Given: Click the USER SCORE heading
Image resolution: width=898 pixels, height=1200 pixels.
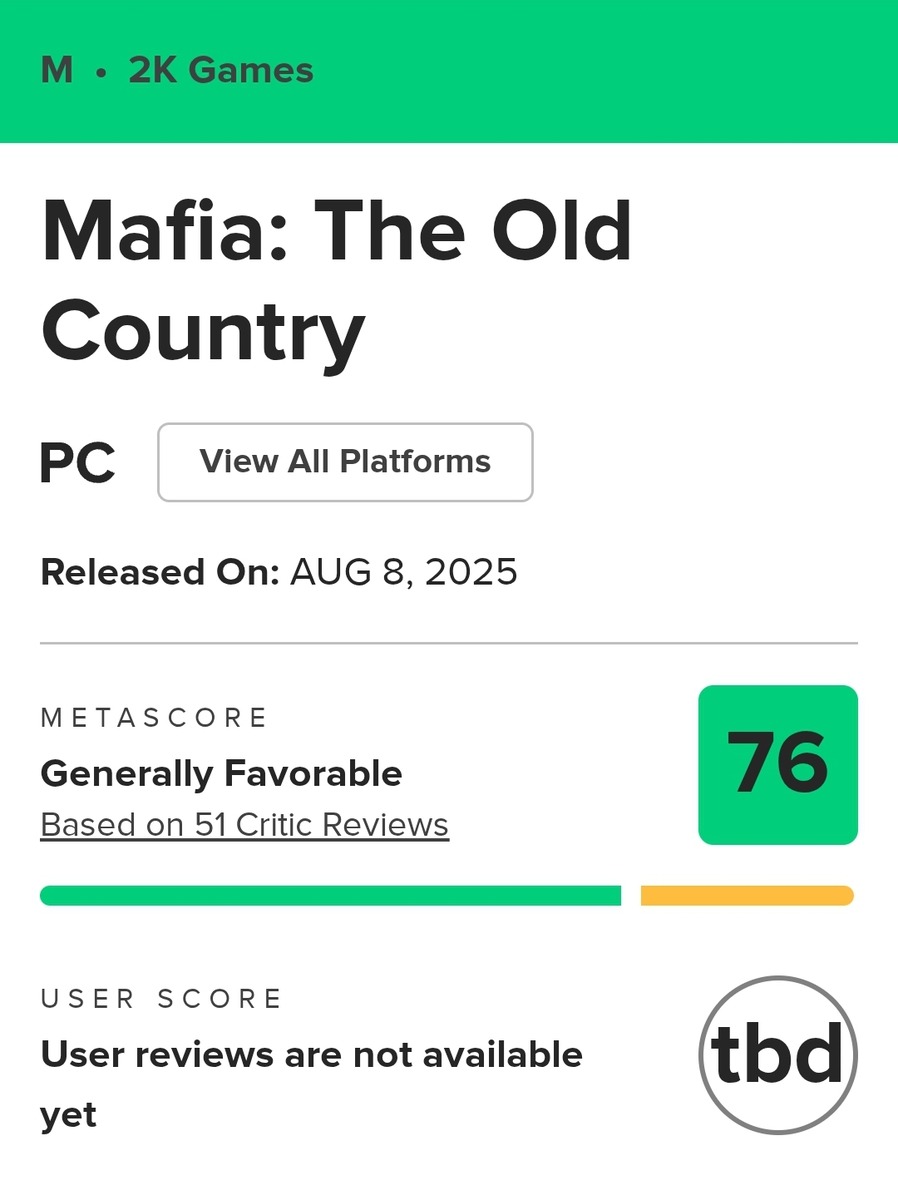Looking at the screenshot, I should pos(162,998).
